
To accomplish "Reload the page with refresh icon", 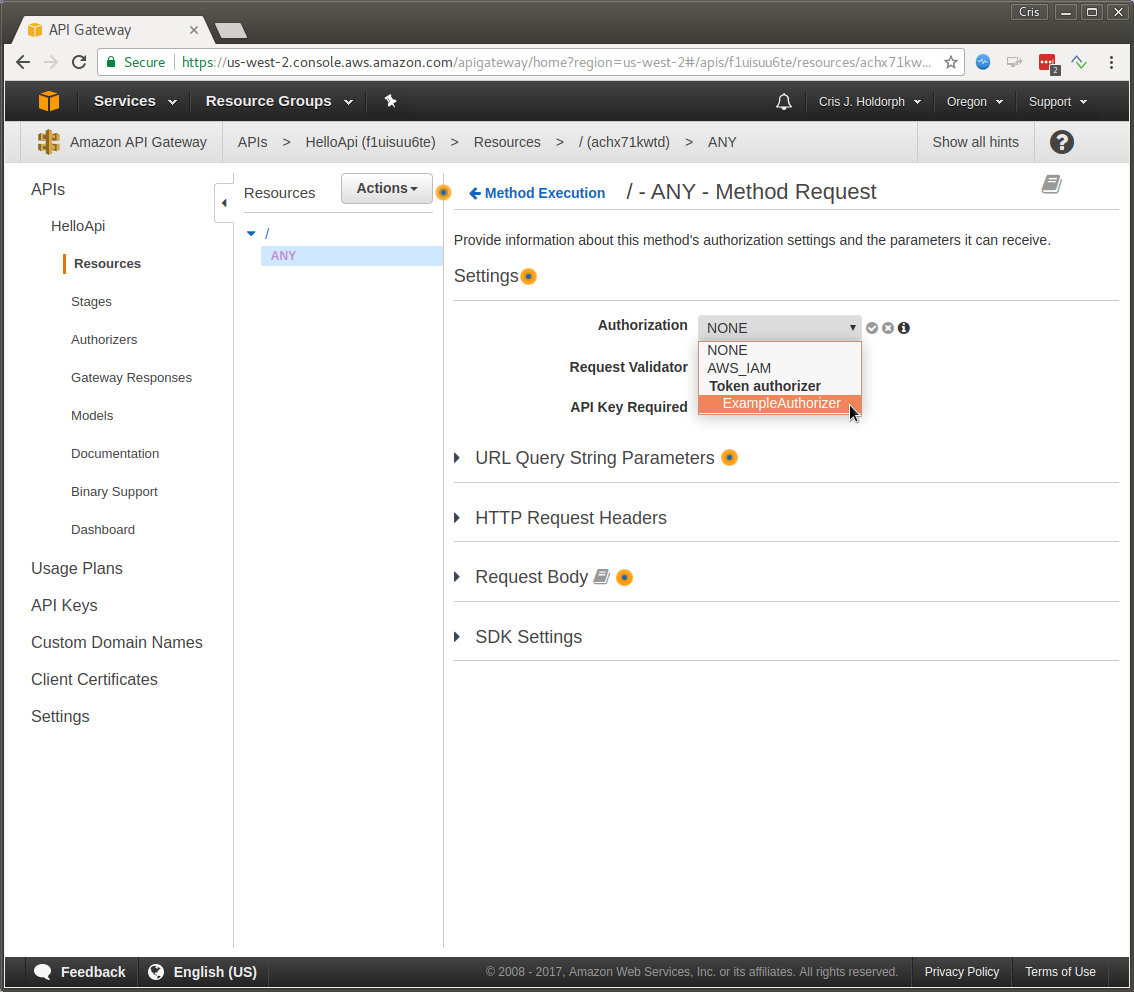I will click(x=79, y=62).
